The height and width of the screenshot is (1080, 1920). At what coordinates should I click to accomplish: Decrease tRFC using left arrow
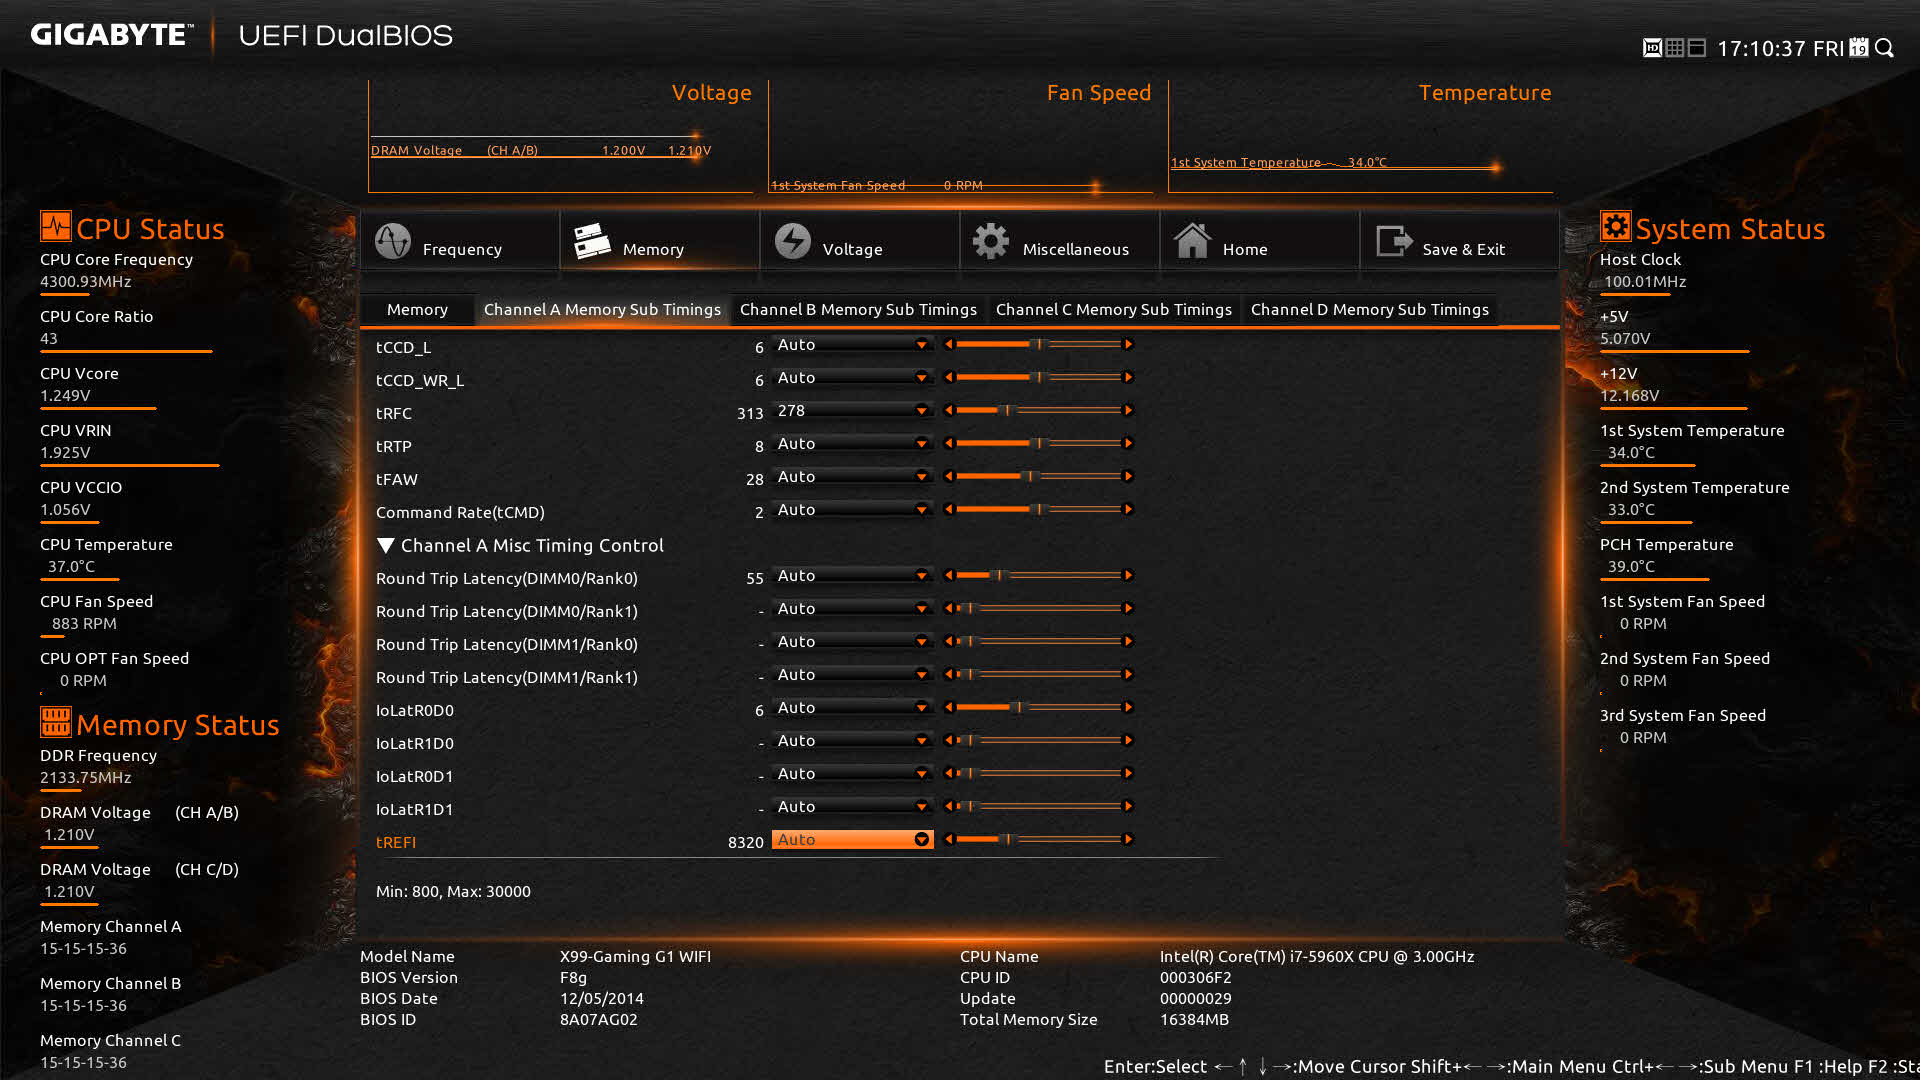[949, 410]
